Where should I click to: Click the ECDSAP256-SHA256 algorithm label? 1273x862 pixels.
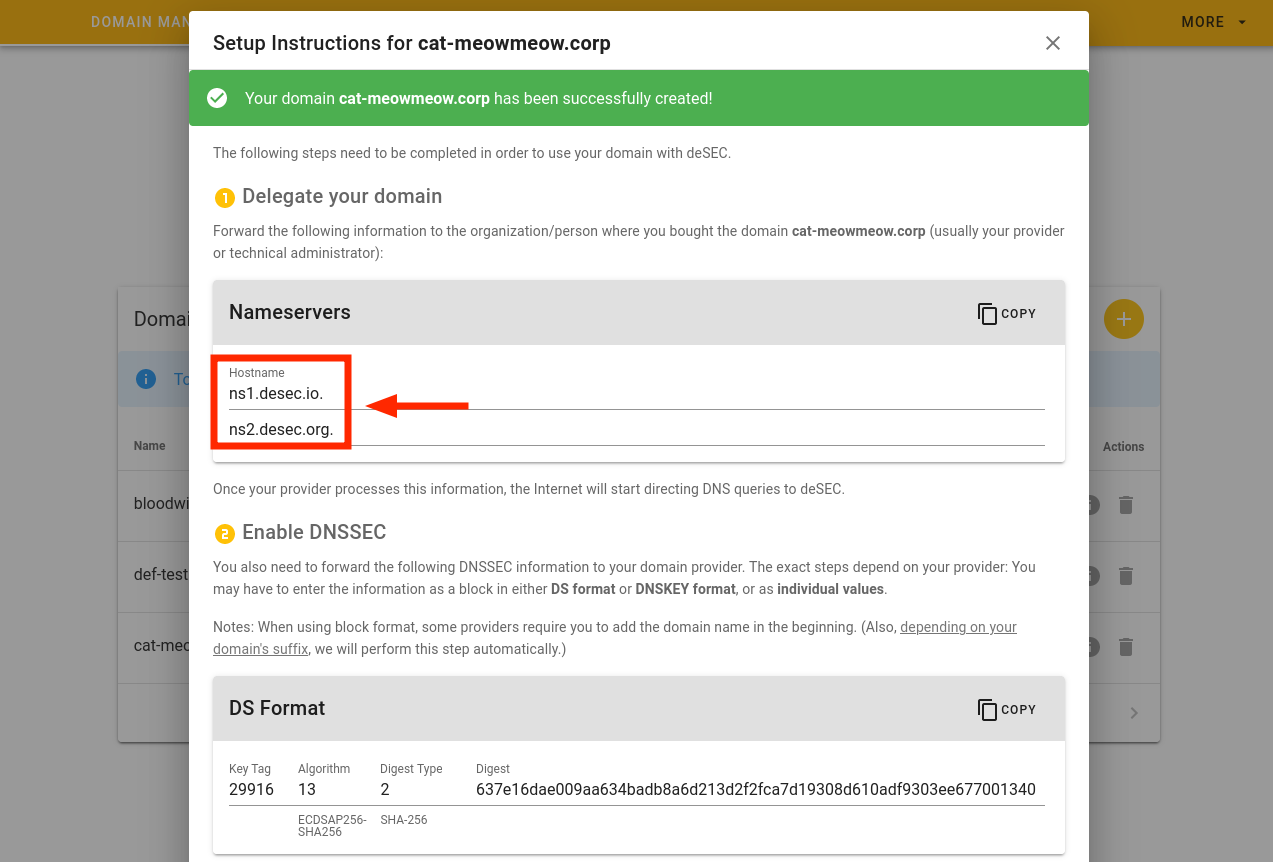[332, 826]
